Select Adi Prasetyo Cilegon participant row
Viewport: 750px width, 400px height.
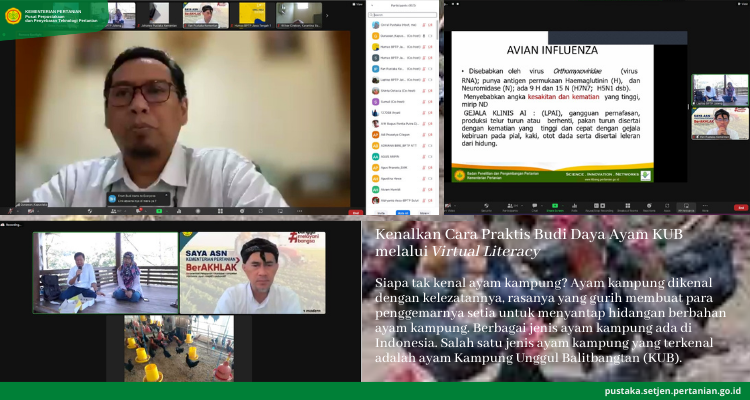pyautogui.click(x=403, y=134)
